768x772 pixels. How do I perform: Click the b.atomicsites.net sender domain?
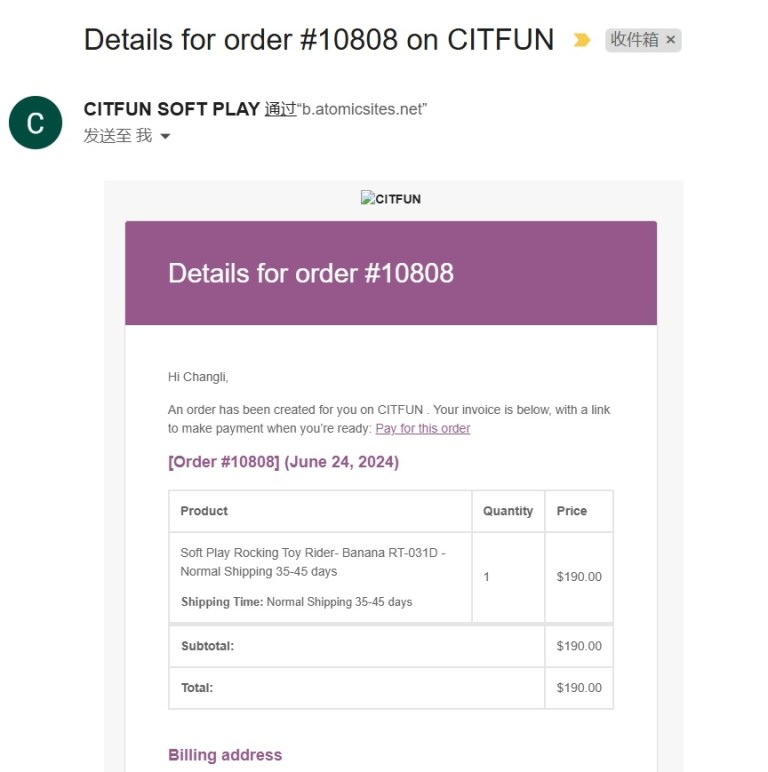[x=362, y=110]
